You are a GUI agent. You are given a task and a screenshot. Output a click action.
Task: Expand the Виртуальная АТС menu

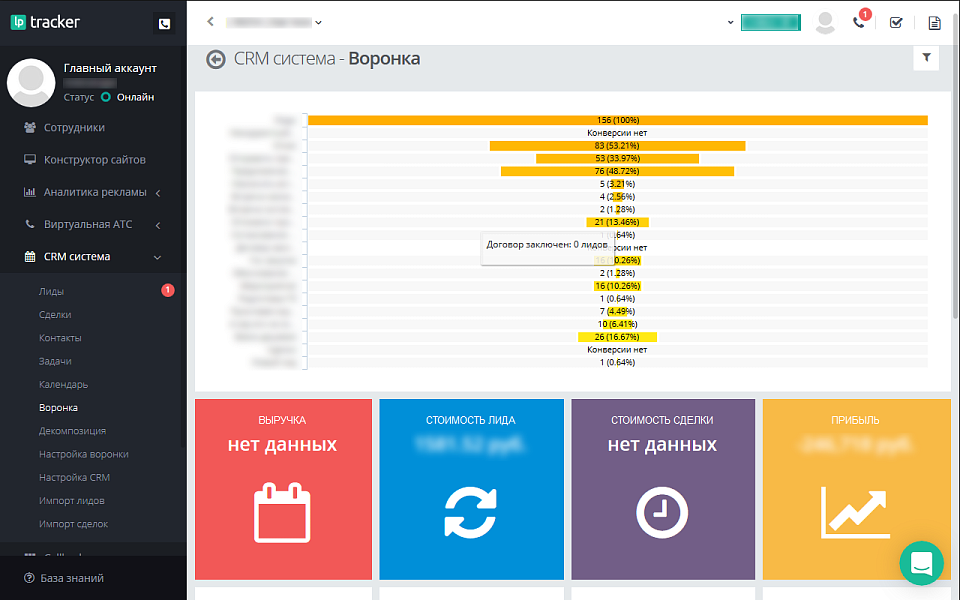coord(88,224)
